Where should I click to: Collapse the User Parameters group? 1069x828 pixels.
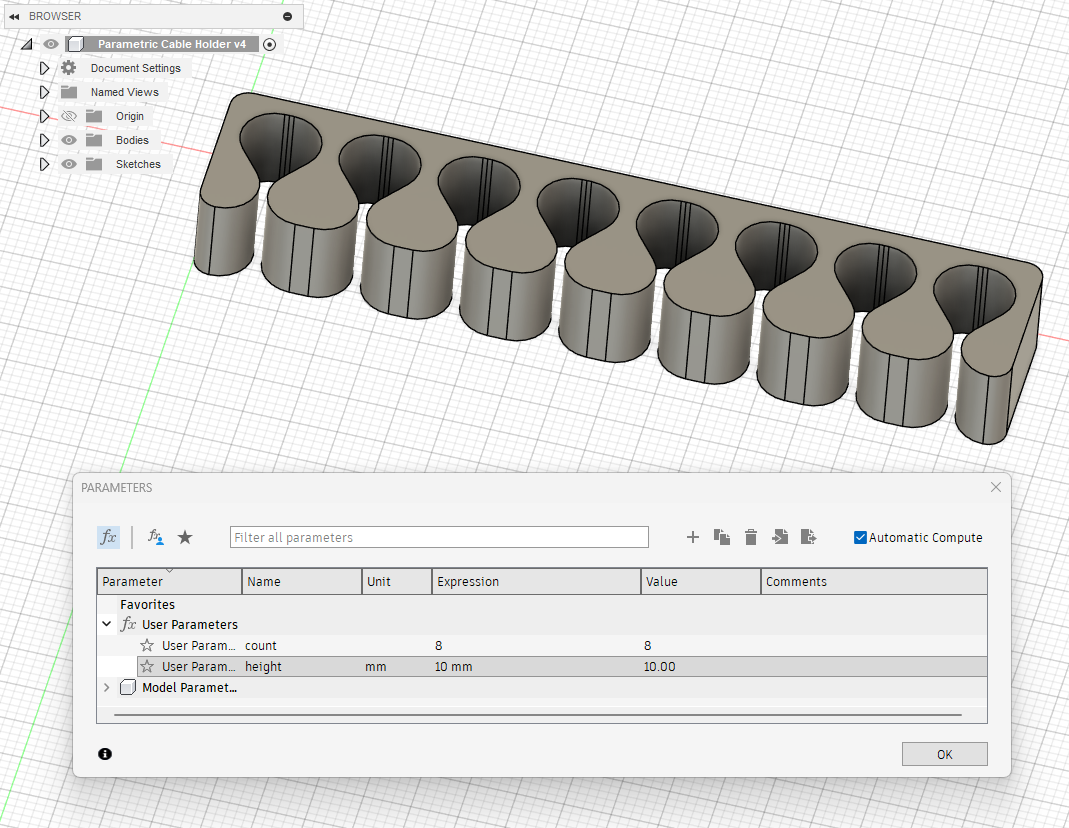point(107,625)
